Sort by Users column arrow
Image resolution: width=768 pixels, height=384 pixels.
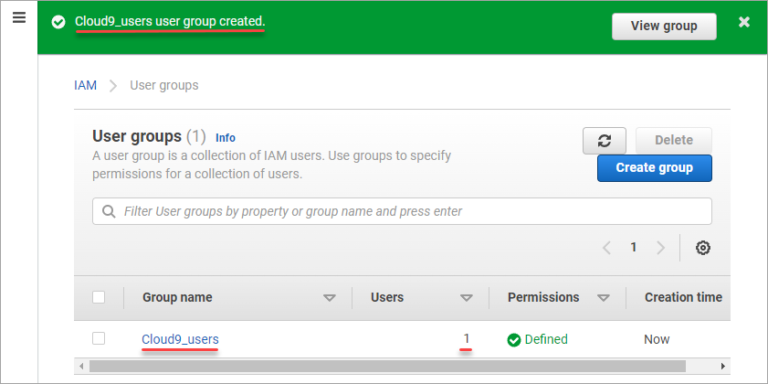(466, 298)
